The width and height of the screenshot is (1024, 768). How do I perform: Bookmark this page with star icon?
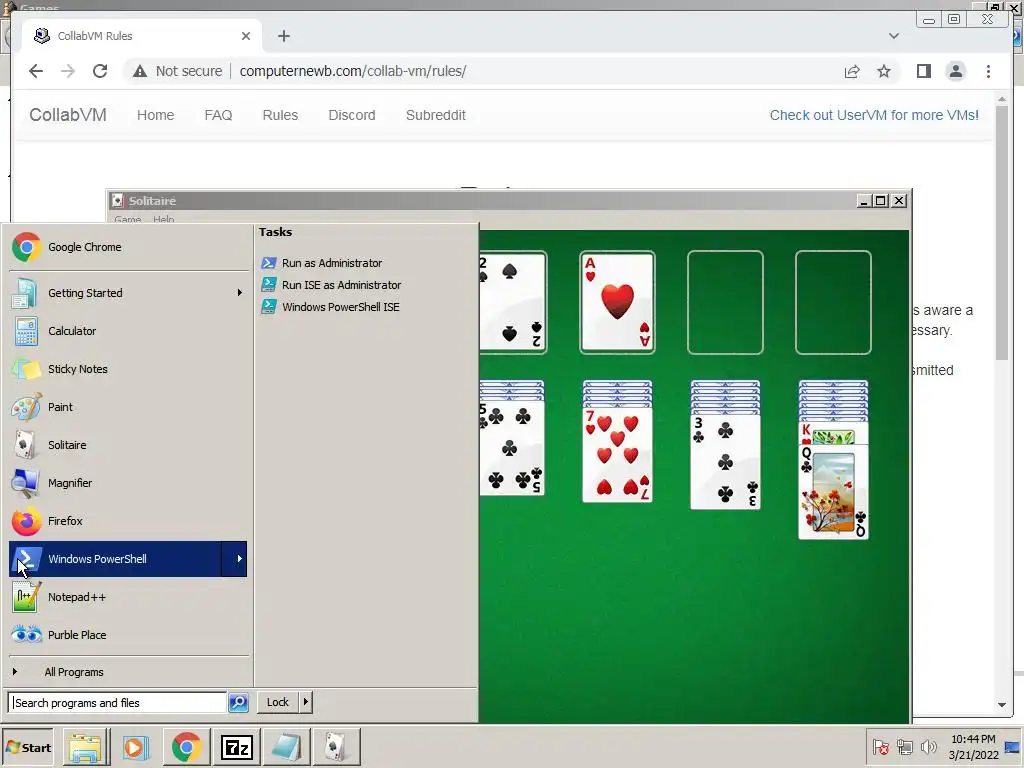click(884, 71)
